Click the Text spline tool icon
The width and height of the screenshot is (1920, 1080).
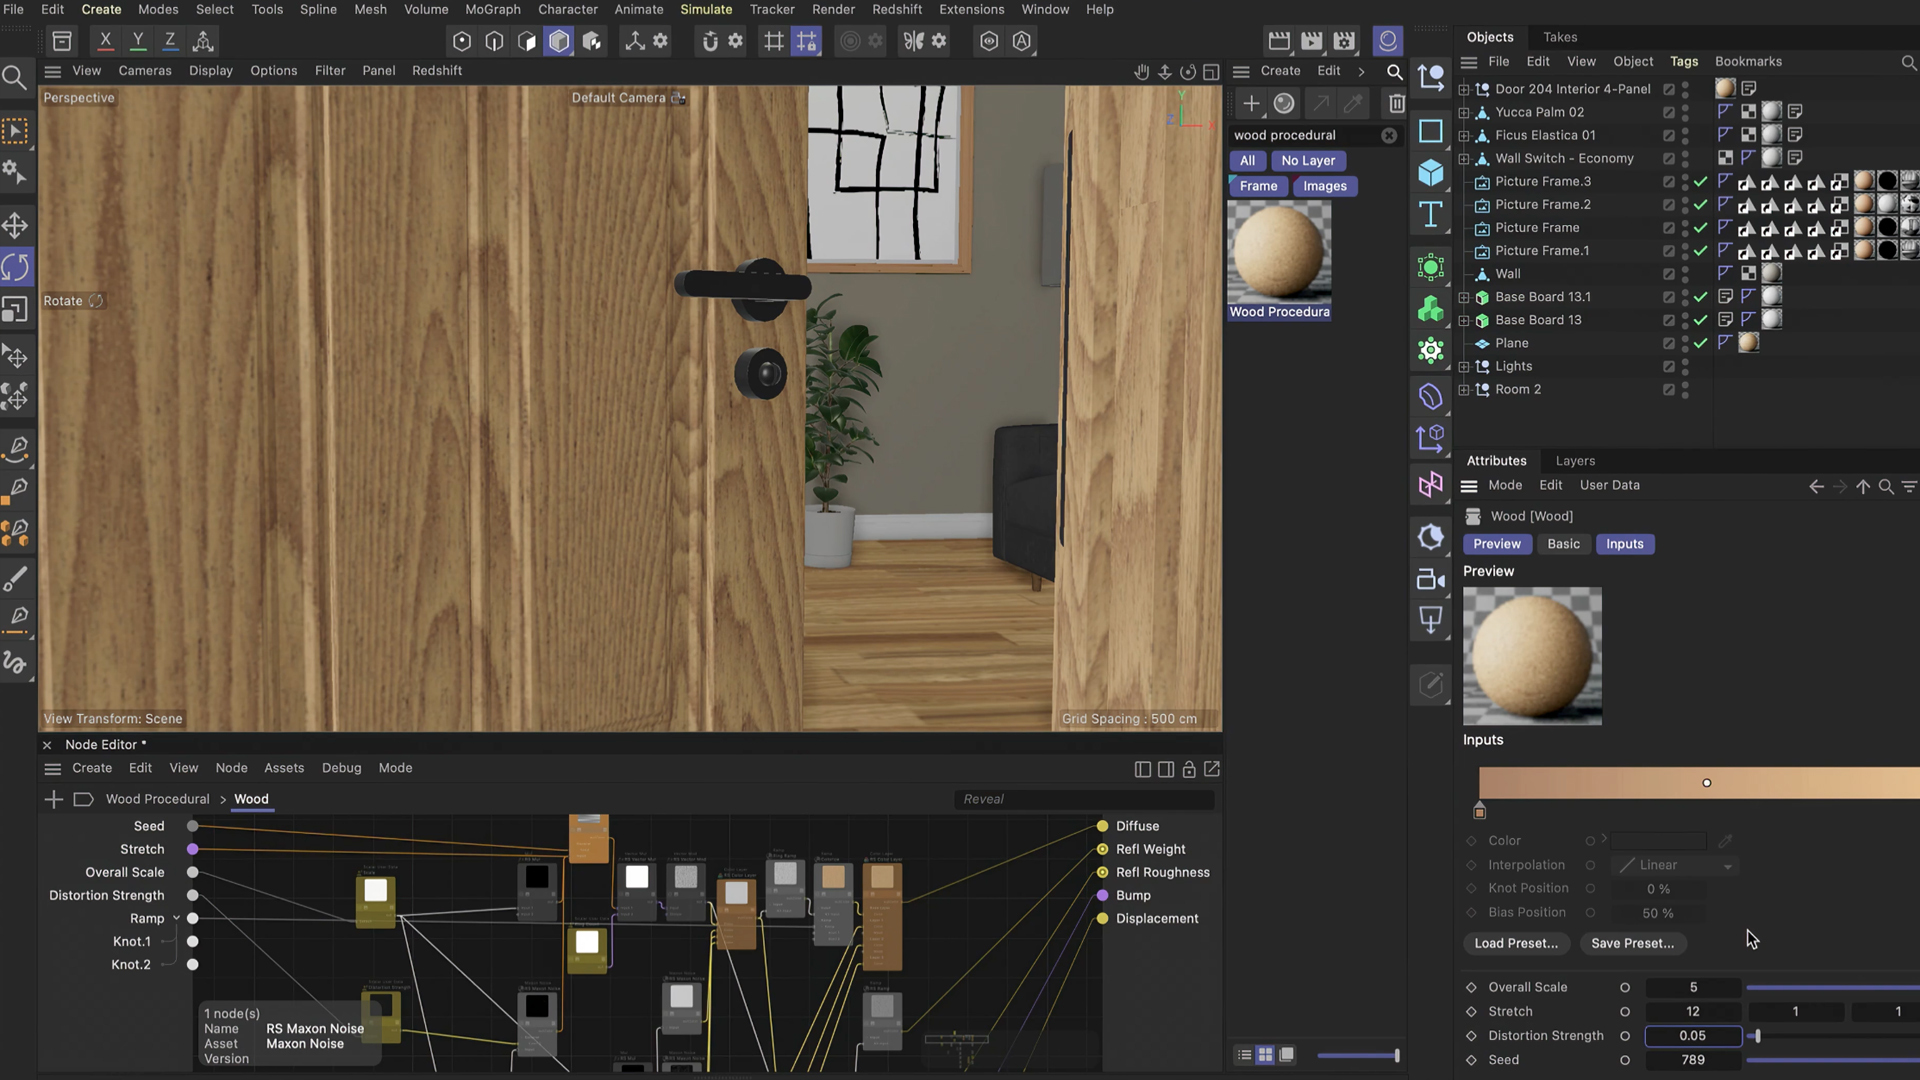1431,214
